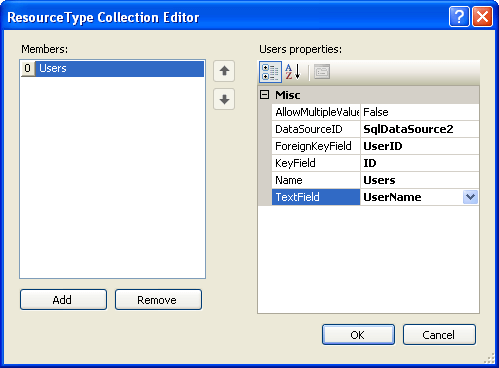Viewport: 499px width, 368px height.
Task: Click the index 0 cell beside Users
Action: coord(28,68)
